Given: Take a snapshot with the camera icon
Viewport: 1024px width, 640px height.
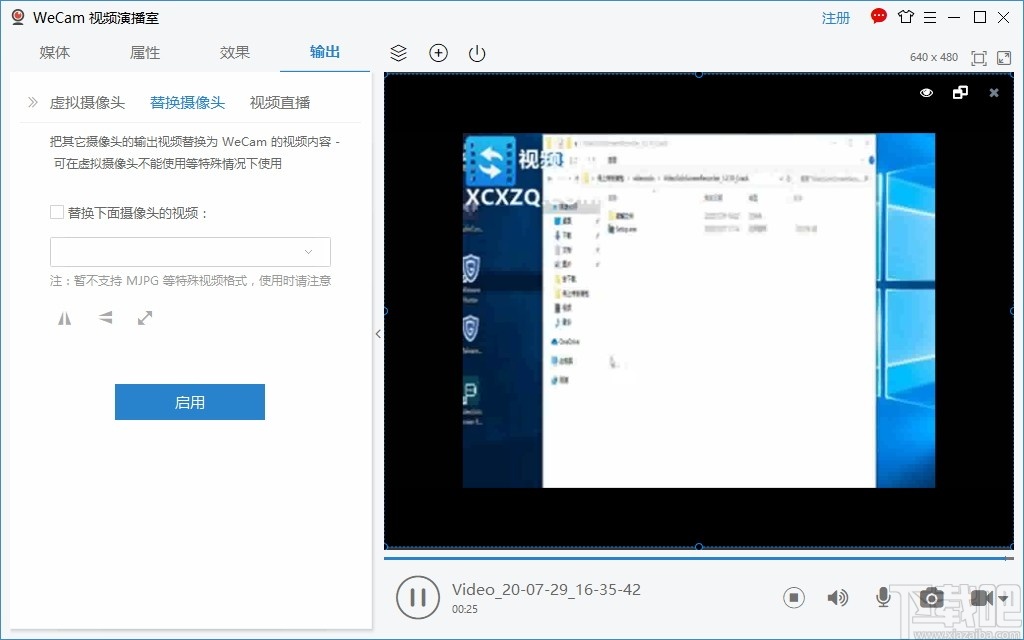Looking at the screenshot, I should [931, 597].
